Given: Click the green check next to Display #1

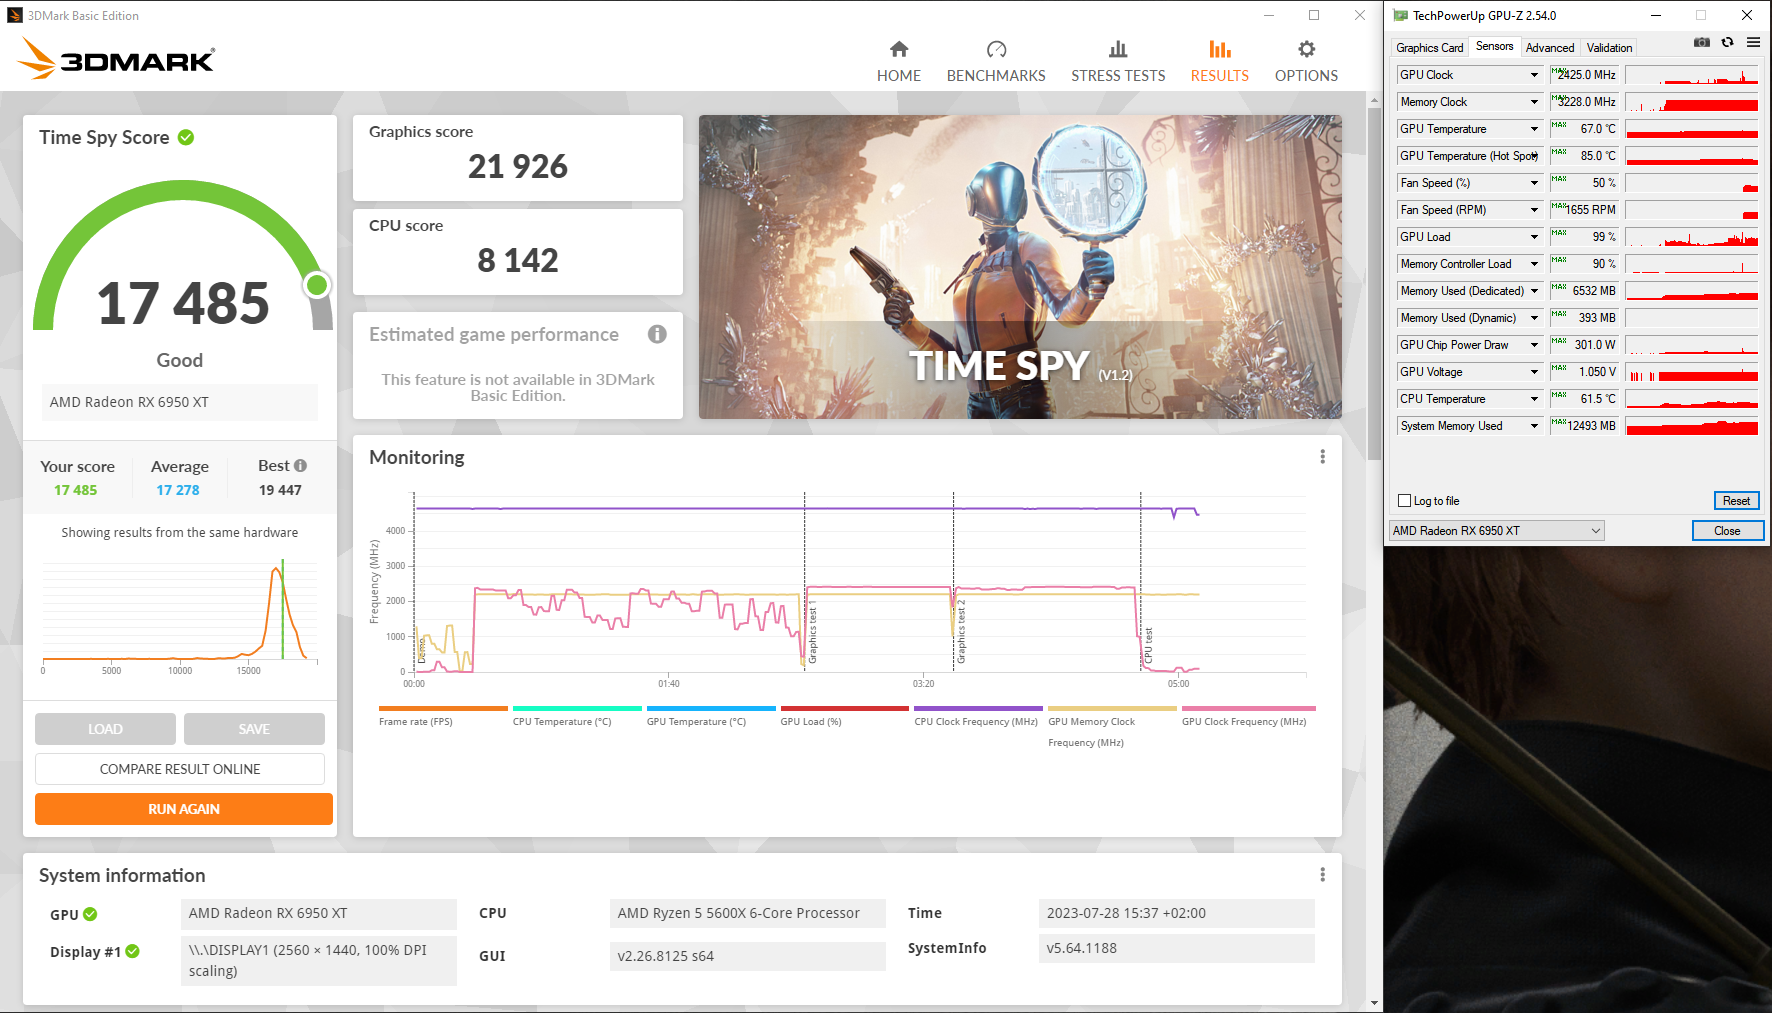Looking at the screenshot, I should point(133,951).
